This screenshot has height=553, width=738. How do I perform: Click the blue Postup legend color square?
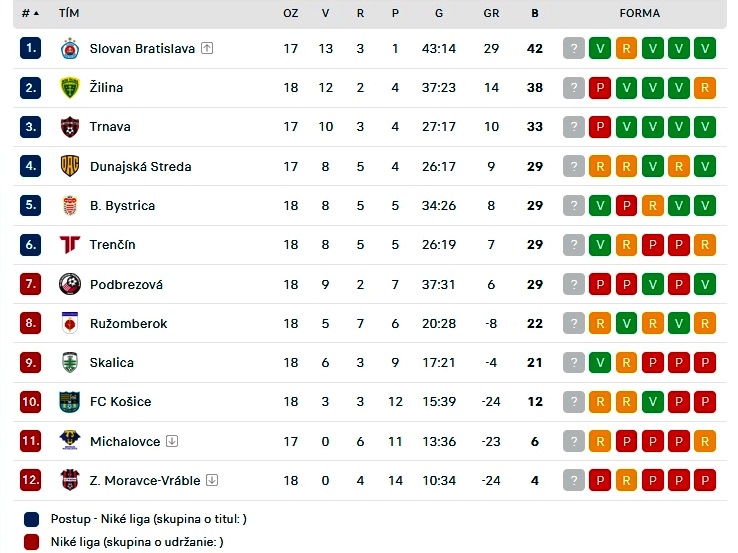(x=32, y=519)
